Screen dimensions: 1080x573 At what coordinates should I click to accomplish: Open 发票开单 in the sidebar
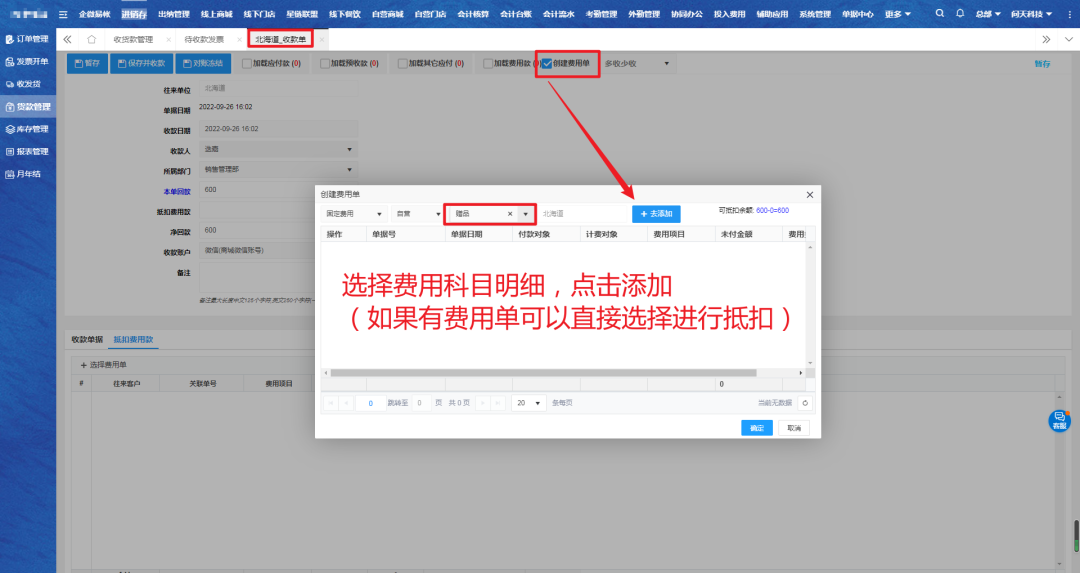pyautogui.click(x=28, y=61)
